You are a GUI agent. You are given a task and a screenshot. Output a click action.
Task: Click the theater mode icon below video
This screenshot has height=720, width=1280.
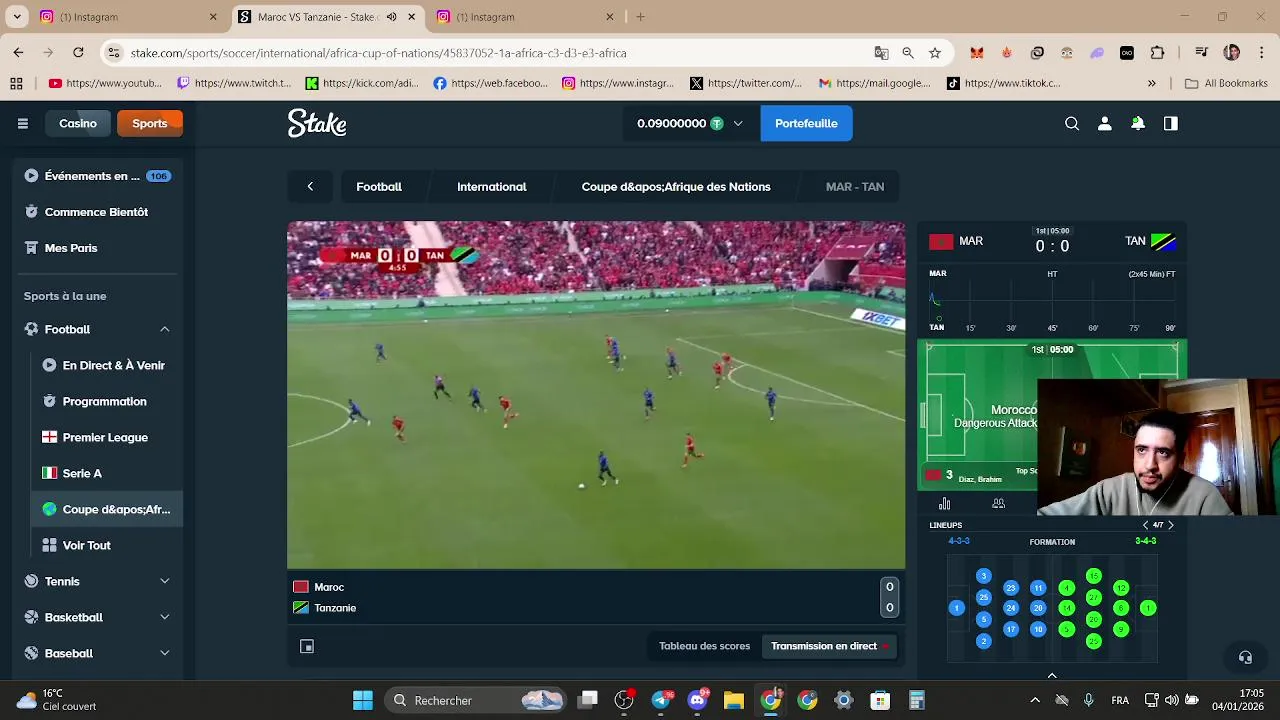[307, 646]
